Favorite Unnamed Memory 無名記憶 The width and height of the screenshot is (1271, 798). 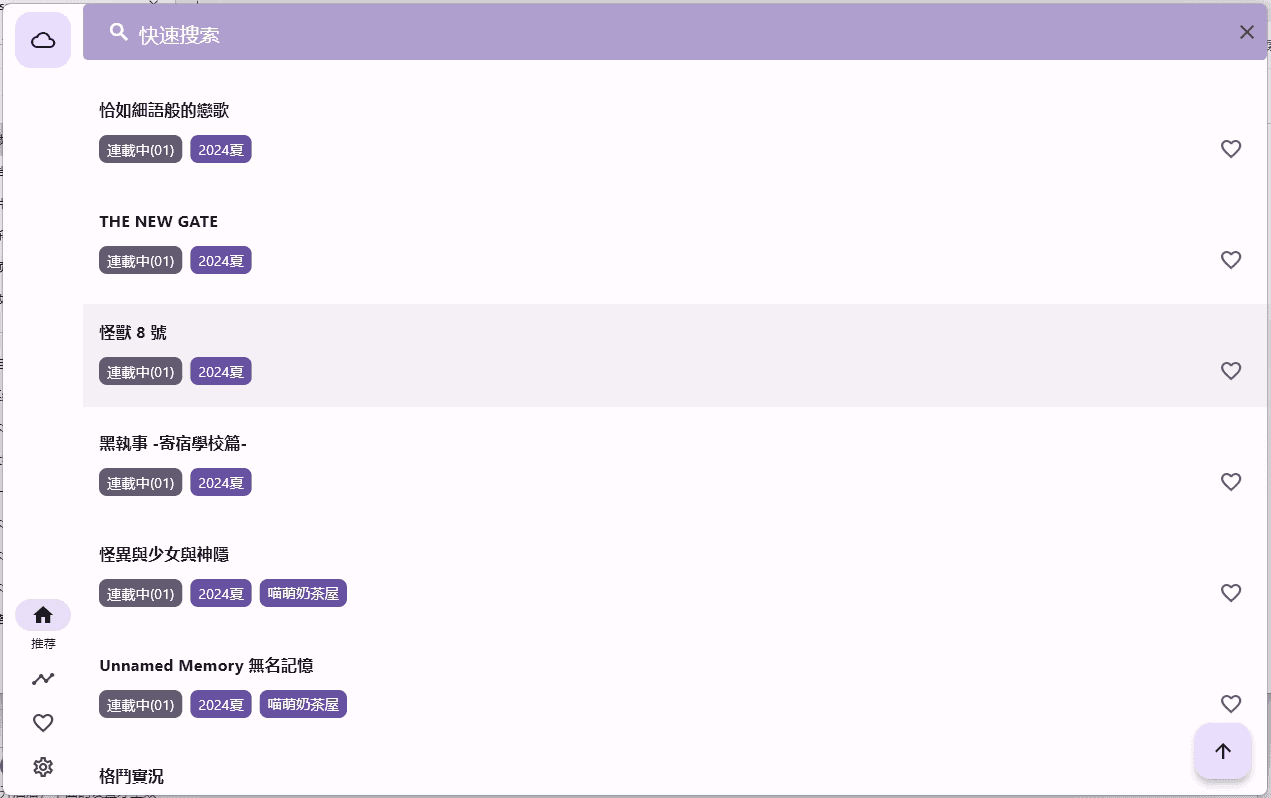point(1231,704)
